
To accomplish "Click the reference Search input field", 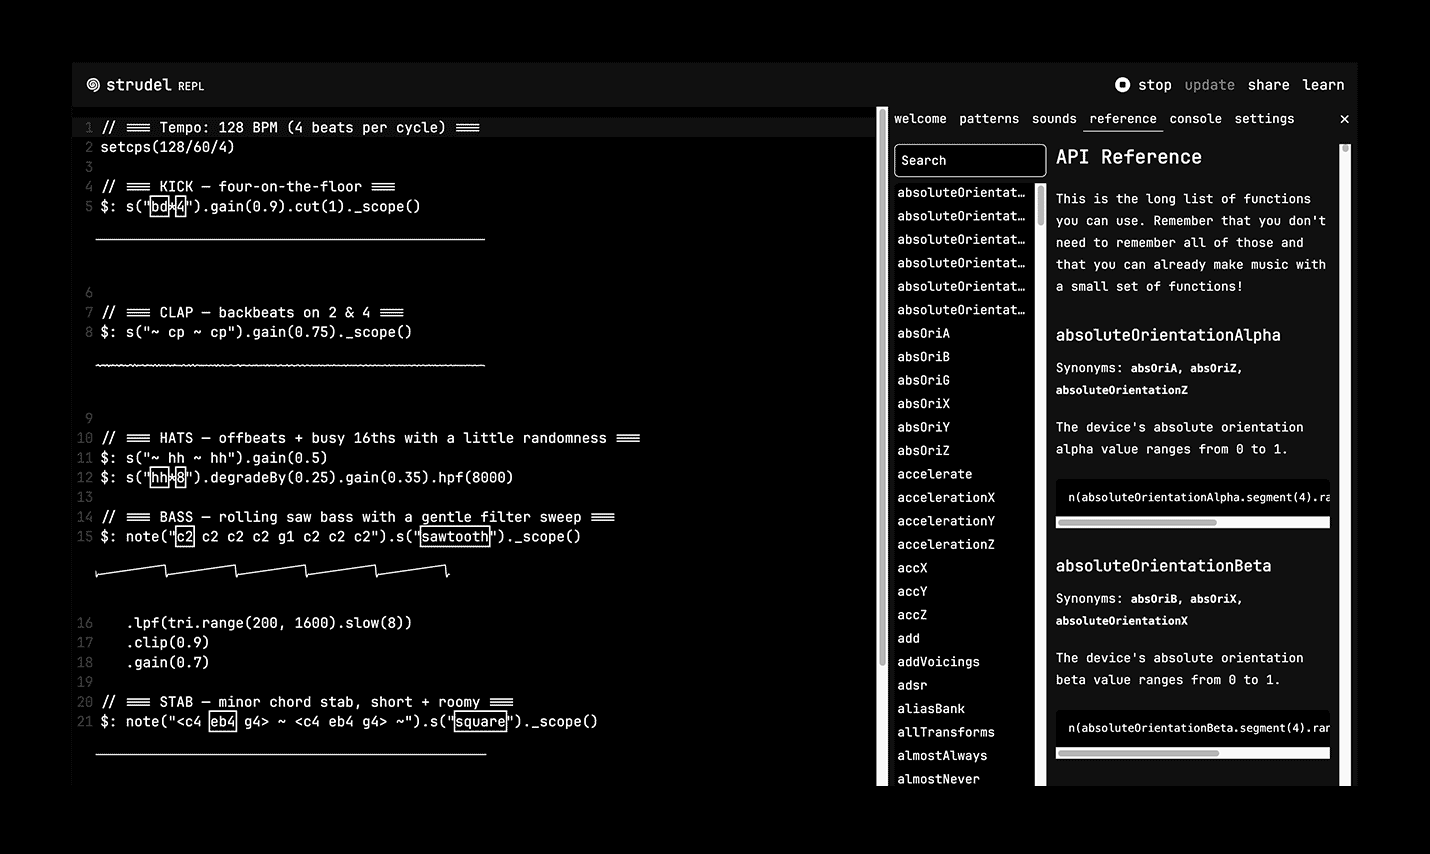I will point(969,160).
